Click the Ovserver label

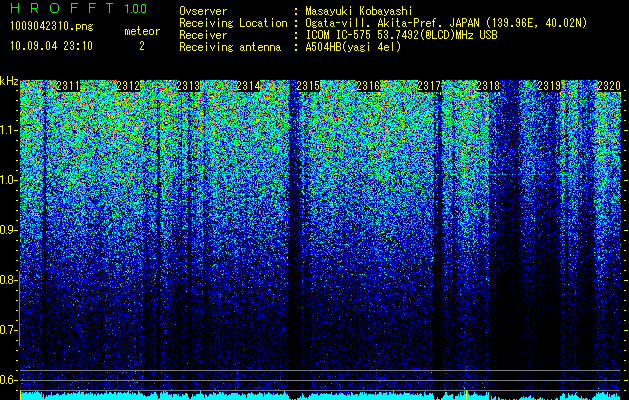coord(203,11)
